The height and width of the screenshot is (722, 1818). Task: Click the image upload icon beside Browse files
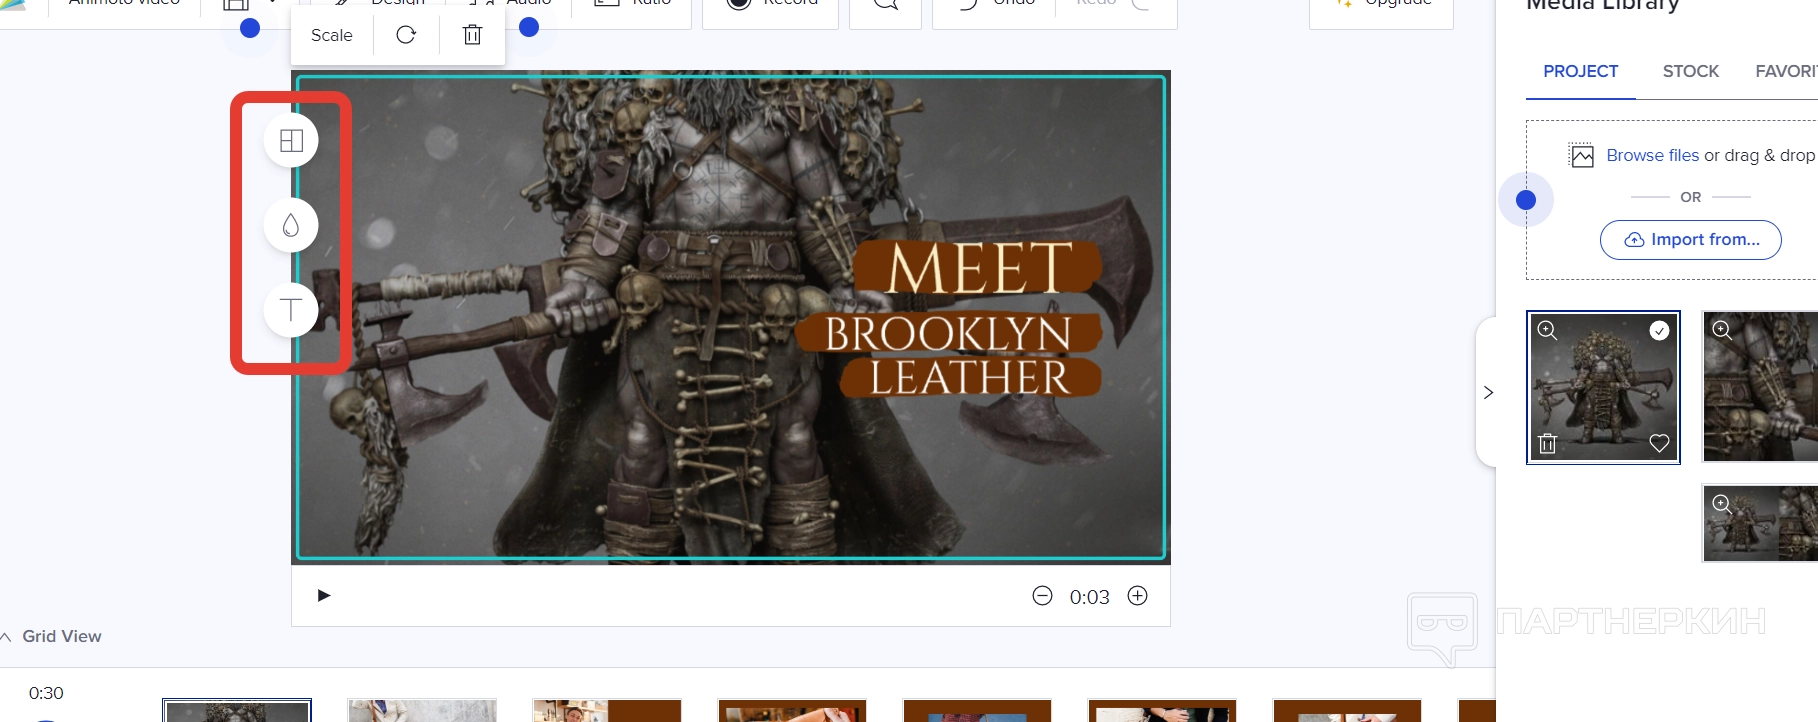pyautogui.click(x=1582, y=155)
